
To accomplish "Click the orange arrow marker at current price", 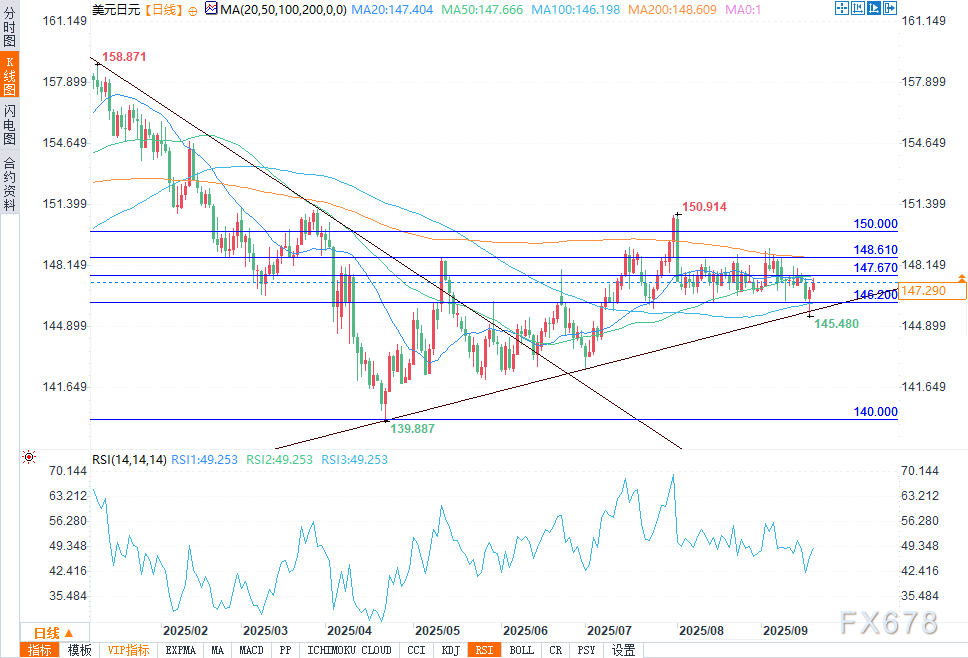I will coord(961,276).
